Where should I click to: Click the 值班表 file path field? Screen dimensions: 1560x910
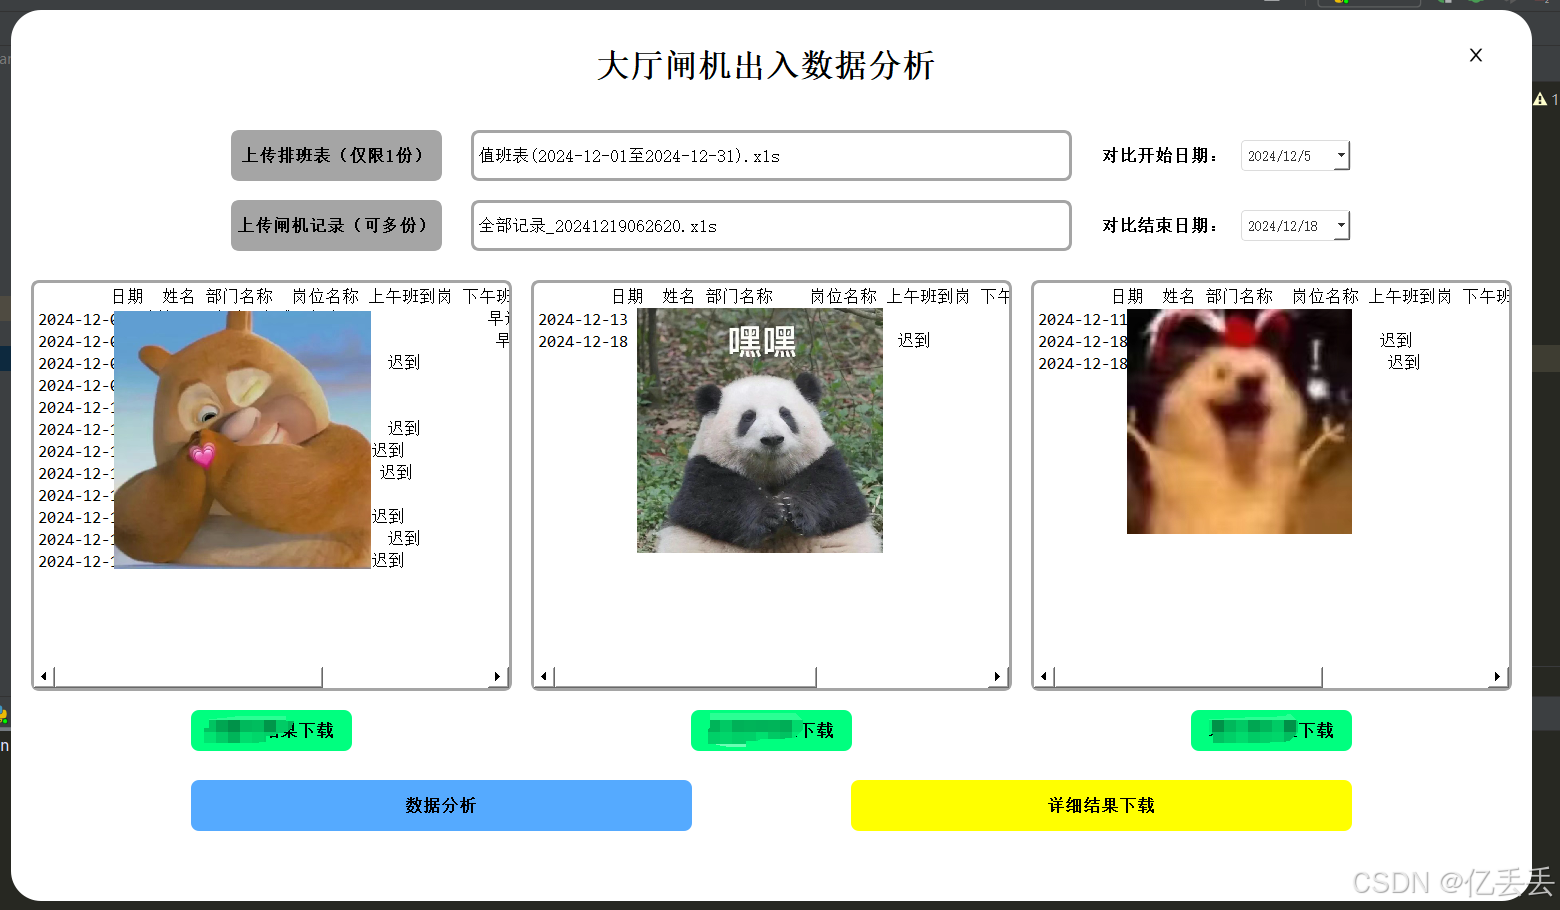pos(771,155)
